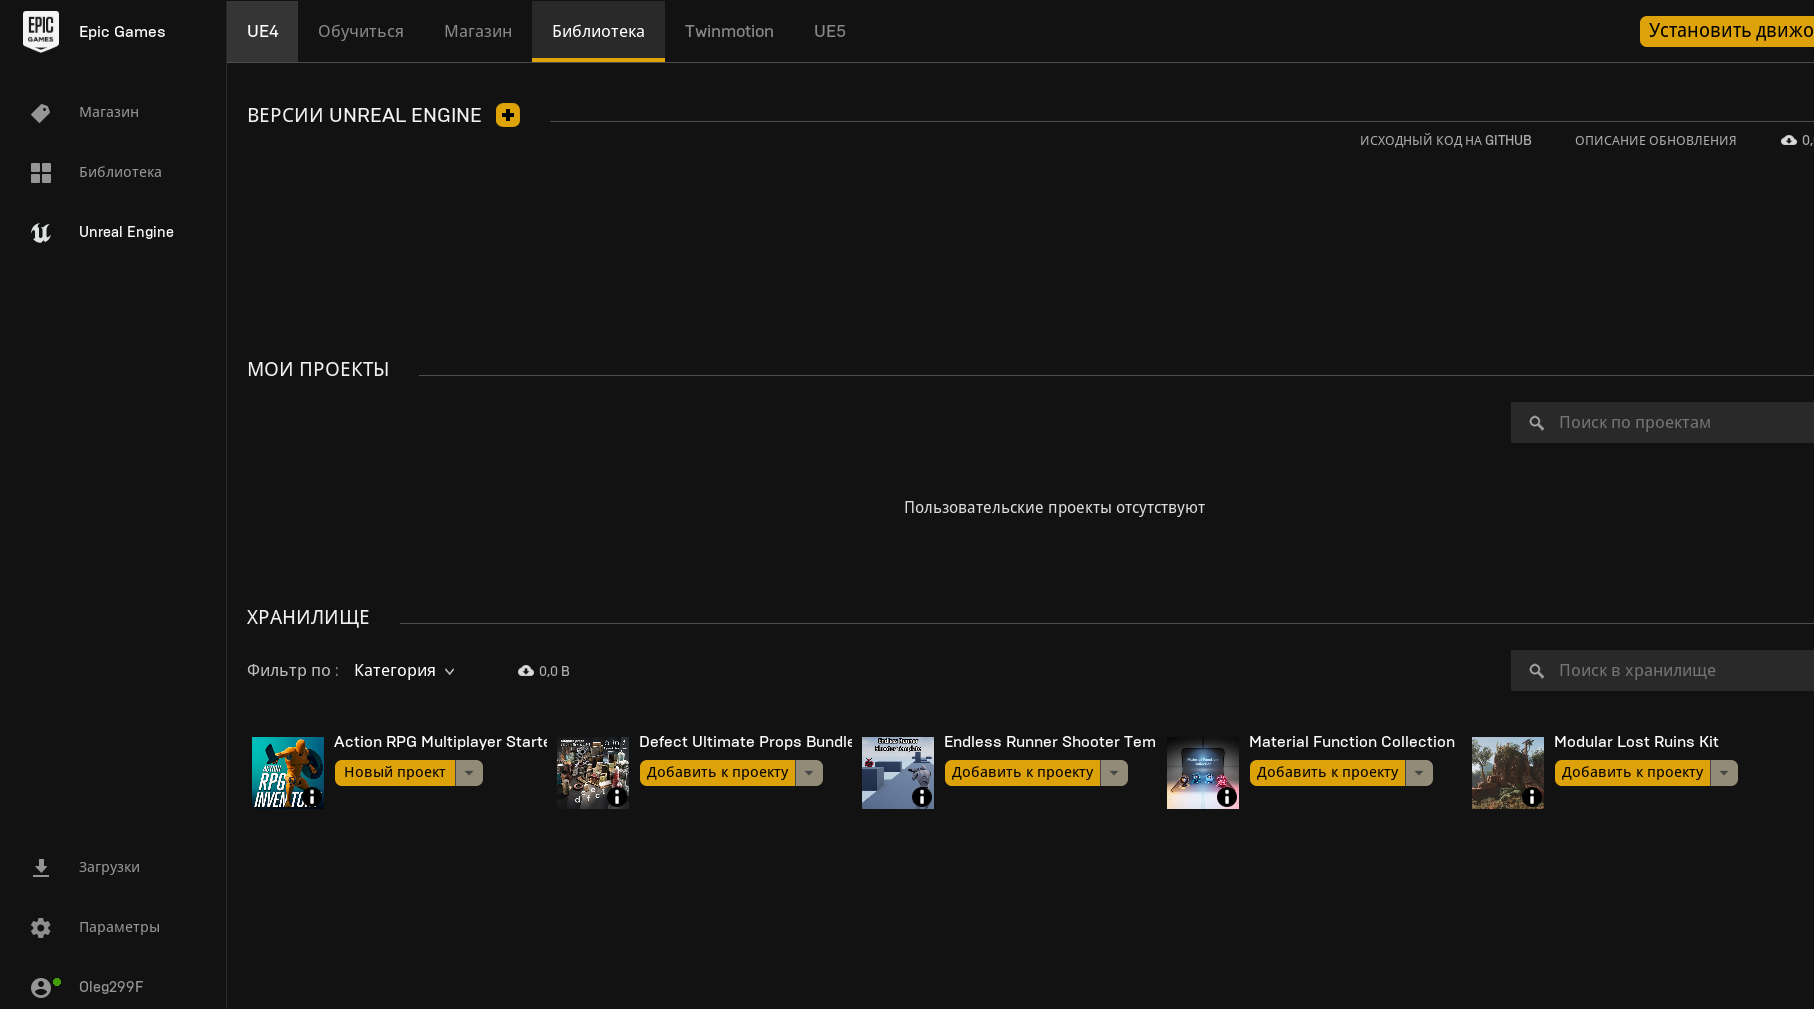The height and width of the screenshot is (1009, 1814).
Task: Click cloud icon next to 0,0 B
Action: click(526, 671)
